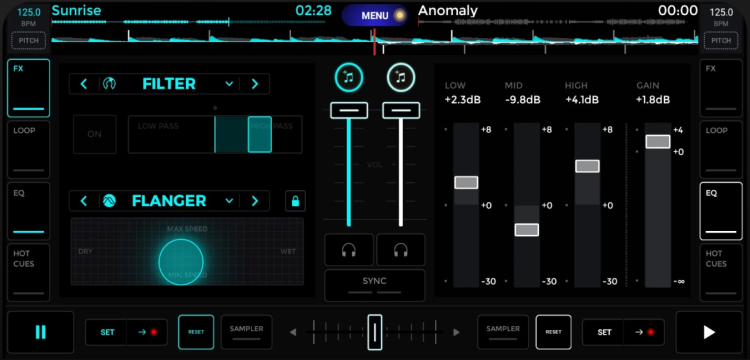750x360 pixels.
Task: Start playback on the right deck
Action: click(x=709, y=332)
